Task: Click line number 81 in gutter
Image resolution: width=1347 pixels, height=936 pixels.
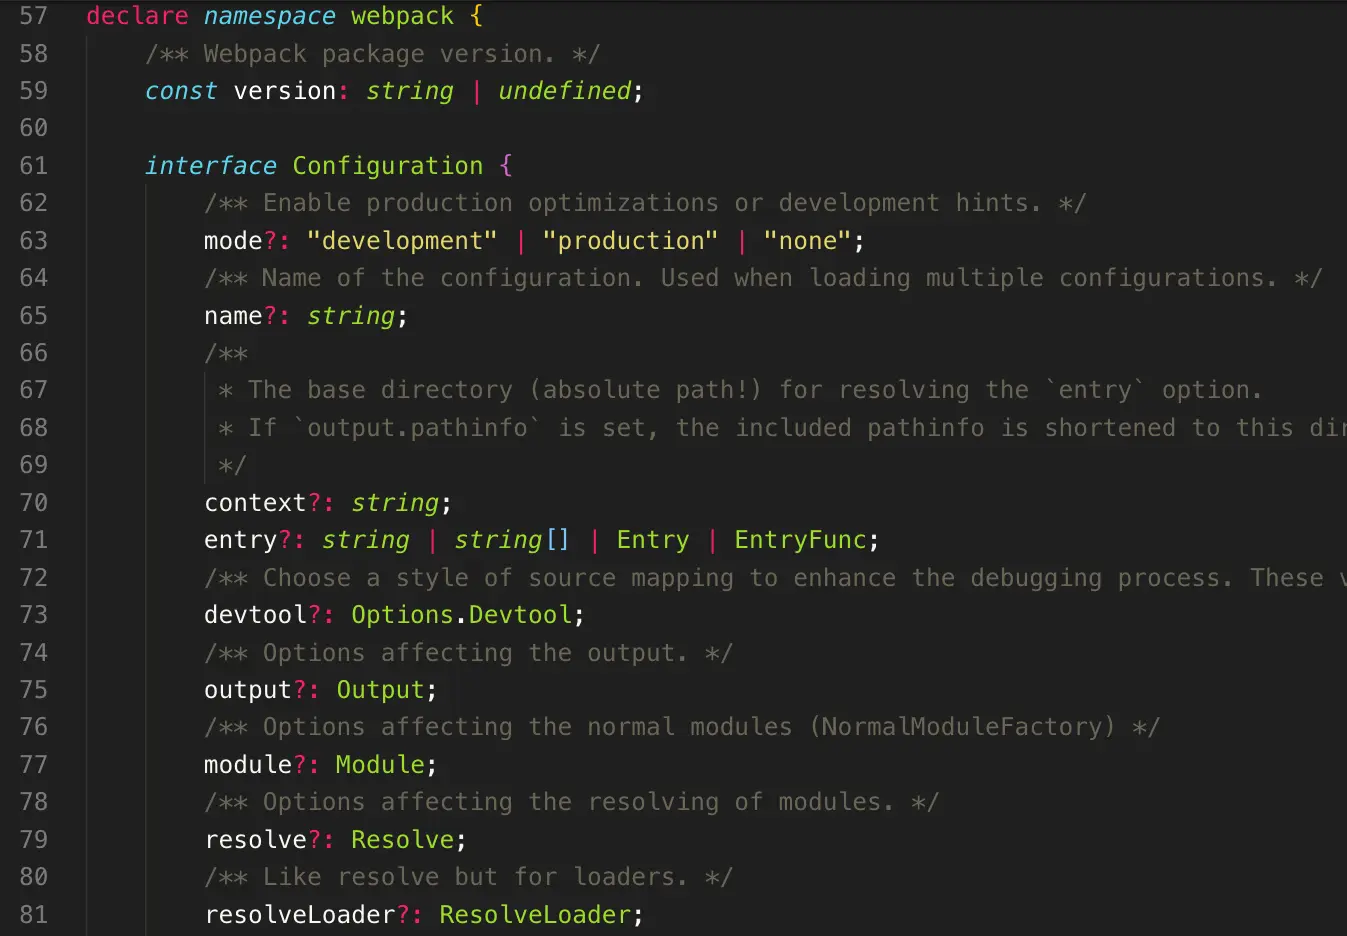Action: (34, 915)
